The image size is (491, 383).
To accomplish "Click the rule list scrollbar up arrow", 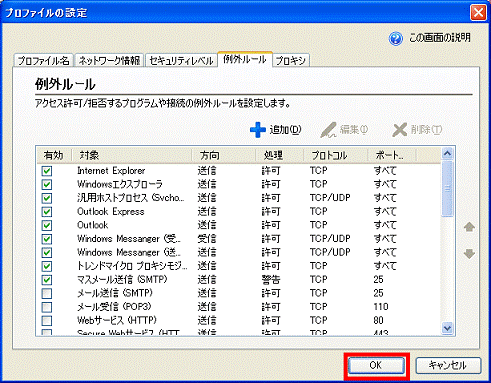I will tap(447, 154).
